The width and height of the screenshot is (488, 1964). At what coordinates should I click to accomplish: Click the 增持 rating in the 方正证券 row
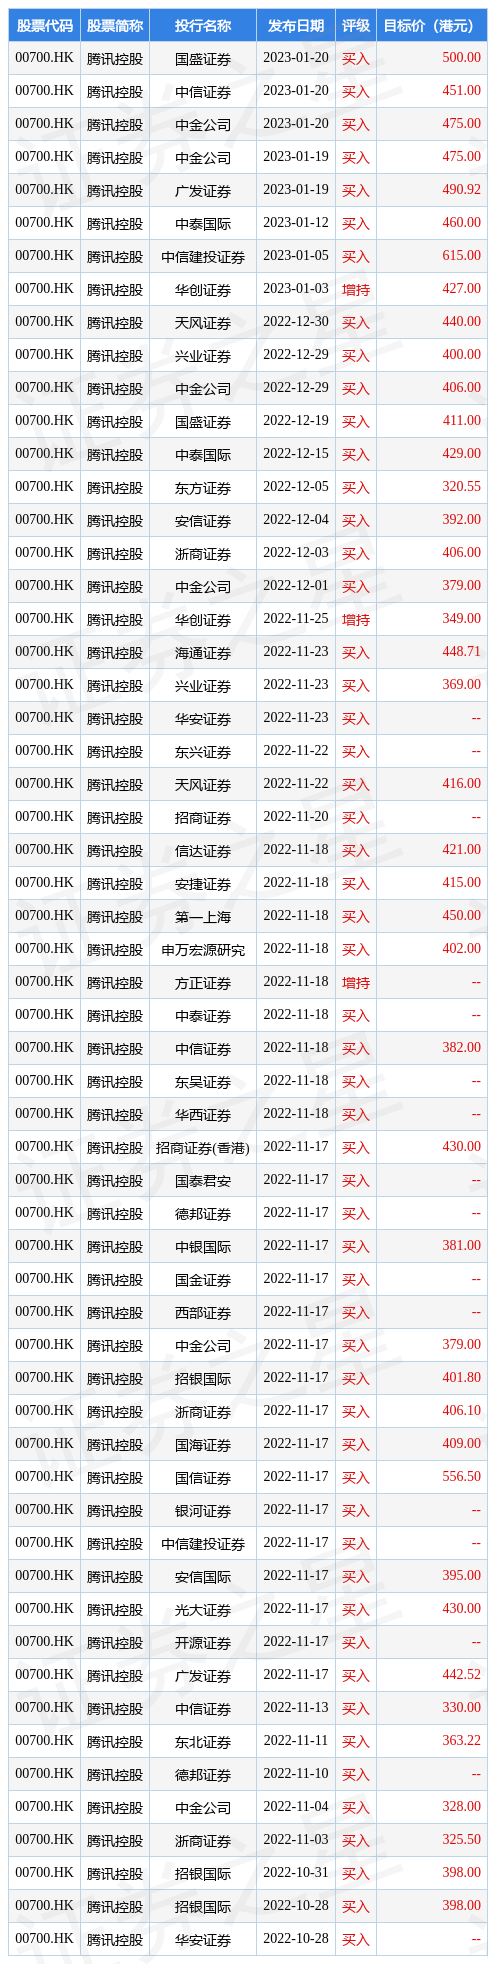coord(355,982)
